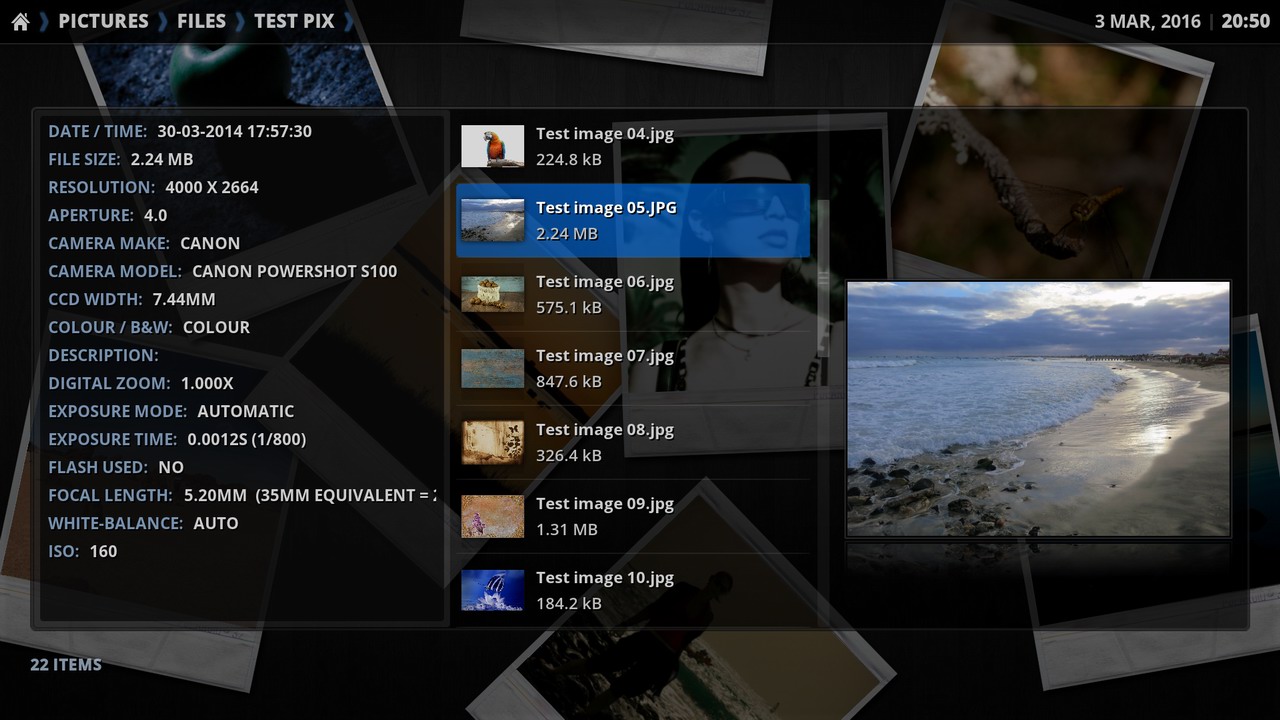Click the chevron between Home and Pictures
The width and height of the screenshot is (1280, 720).
tap(44, 21)
